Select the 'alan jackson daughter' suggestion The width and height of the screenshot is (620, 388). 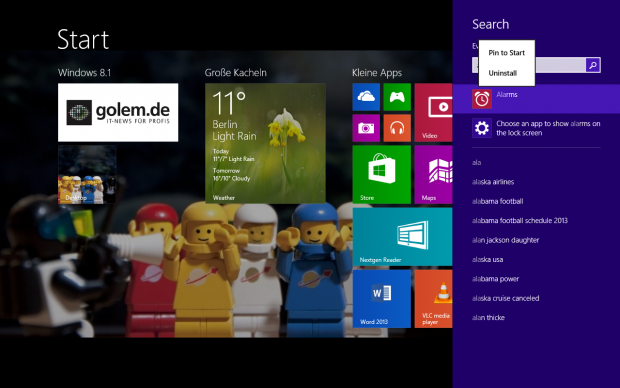(x=505, y=240)
